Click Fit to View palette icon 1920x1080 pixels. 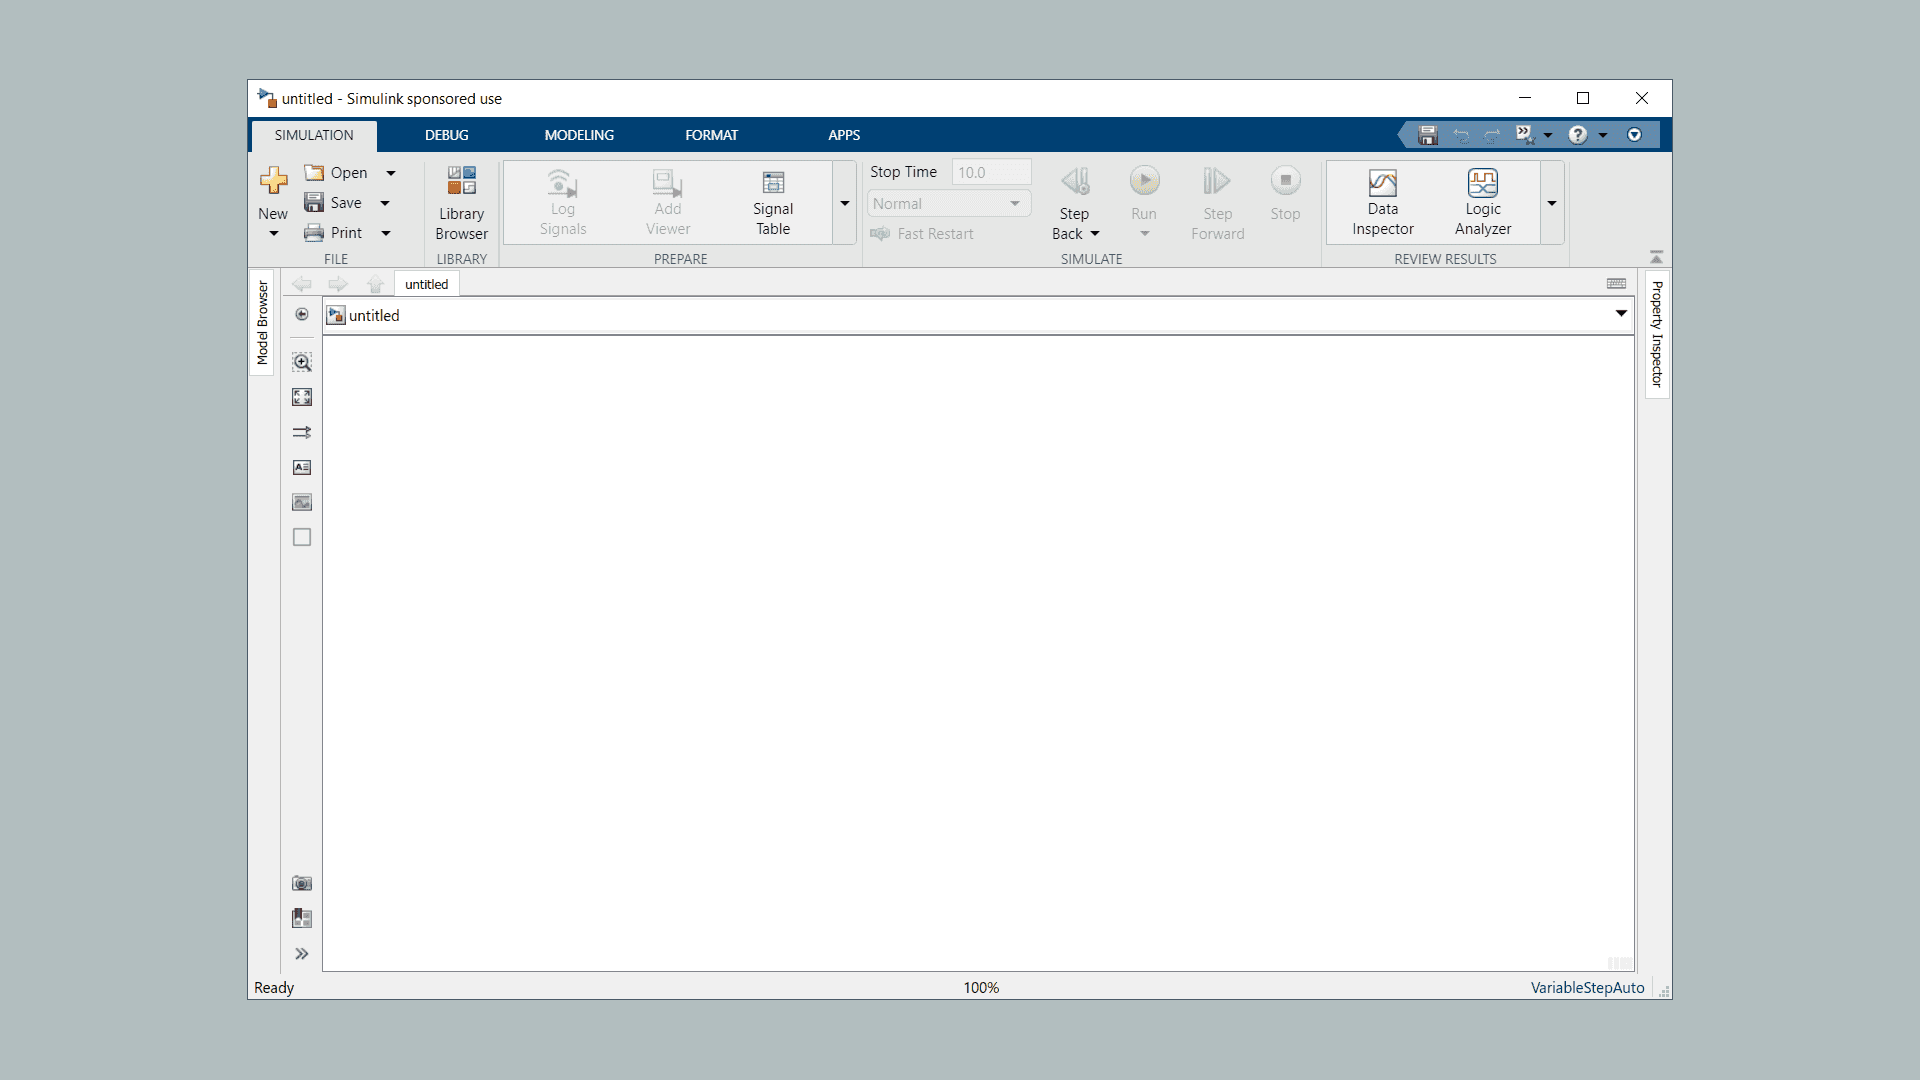click(x=302, y=397)
